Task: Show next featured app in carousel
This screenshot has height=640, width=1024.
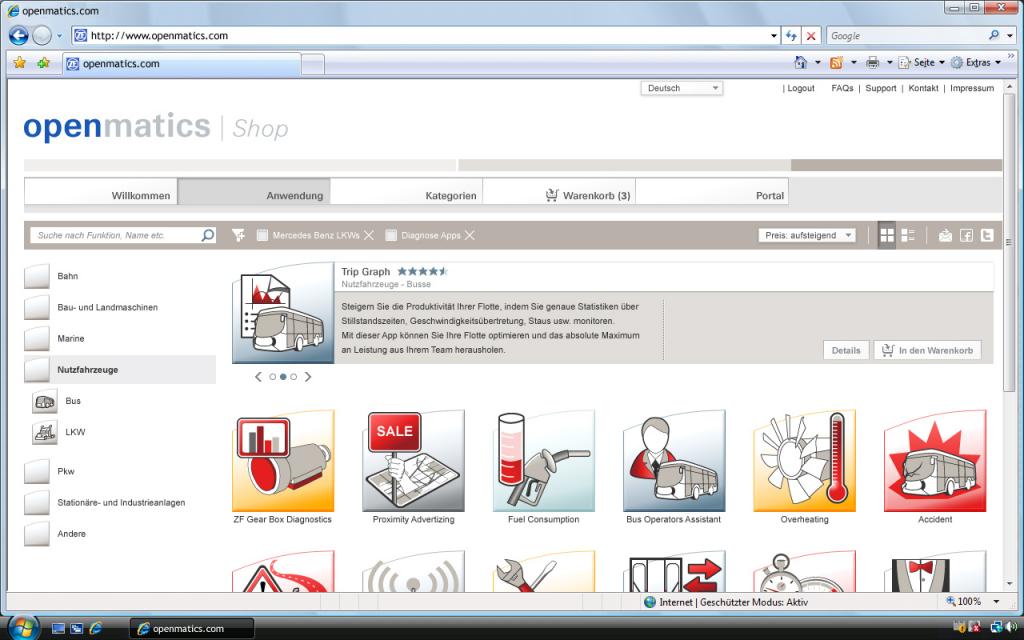Action: (308, 377)
